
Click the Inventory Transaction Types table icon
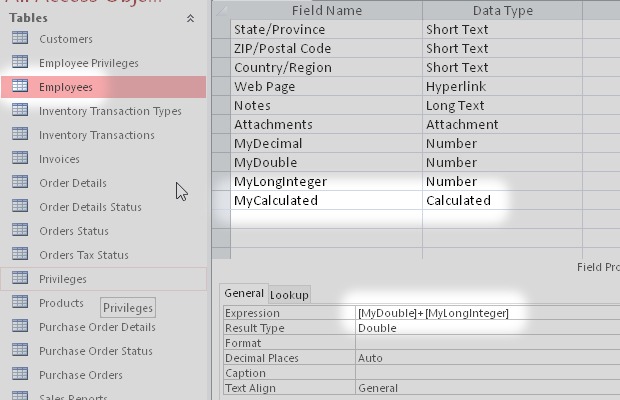(x=19, y=111)
